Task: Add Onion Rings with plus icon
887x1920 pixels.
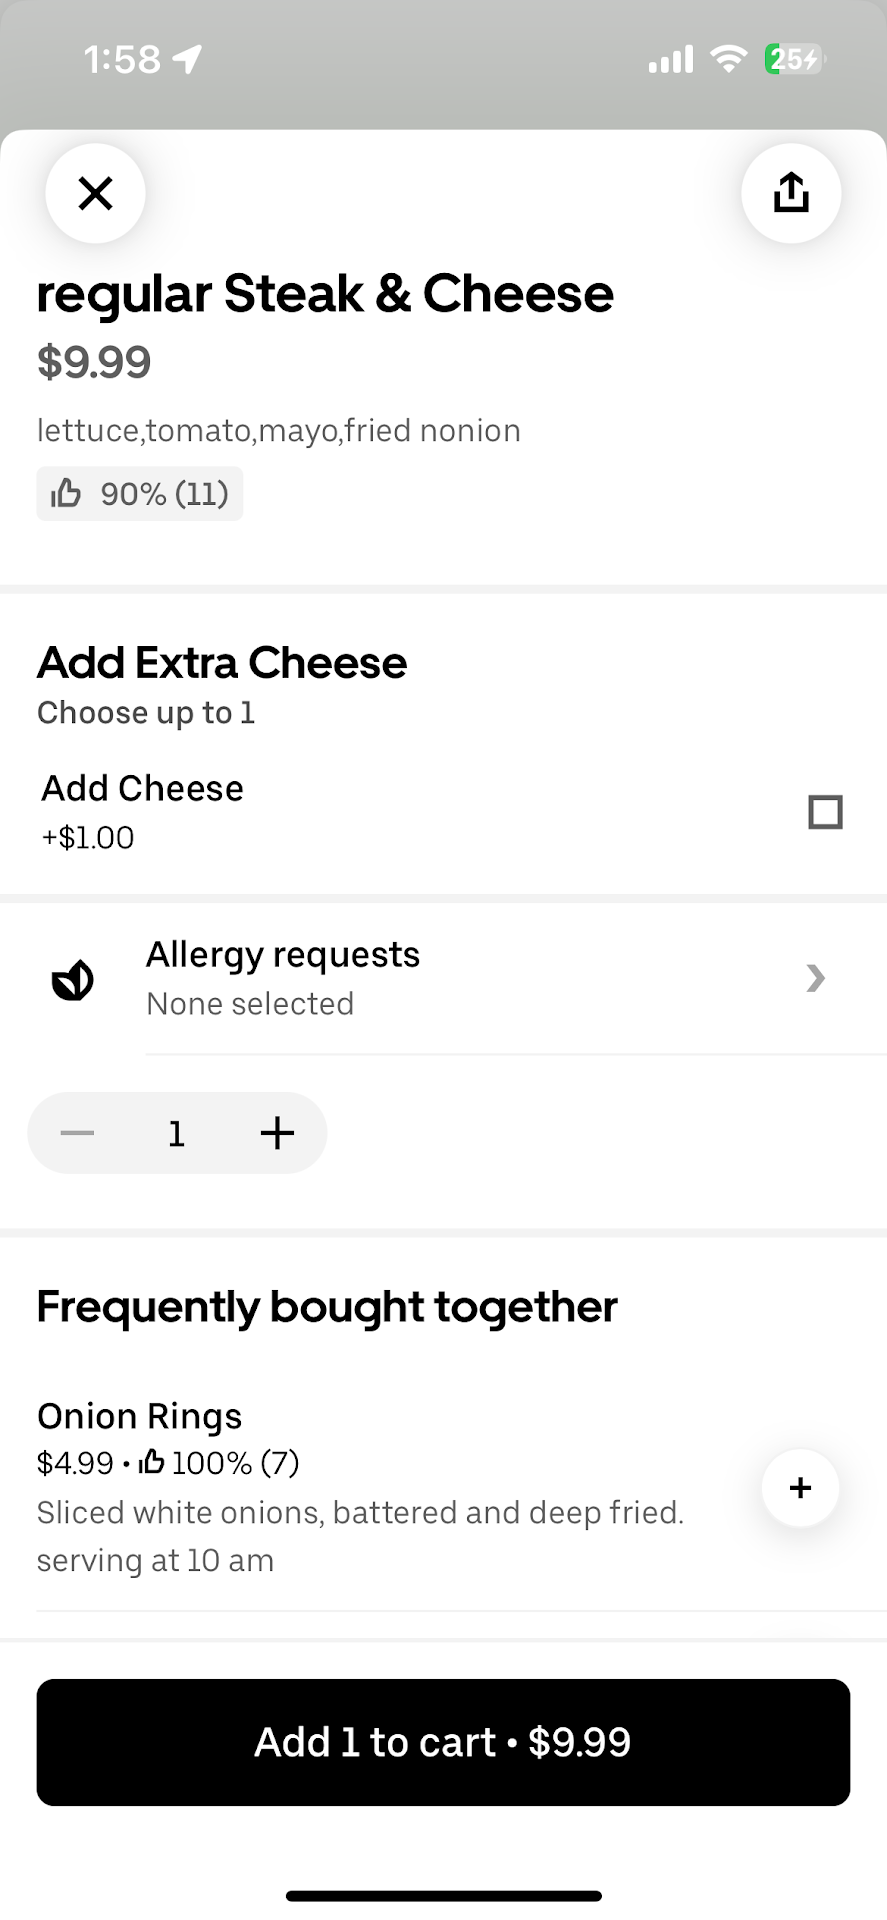Action: click(800, 1488)
